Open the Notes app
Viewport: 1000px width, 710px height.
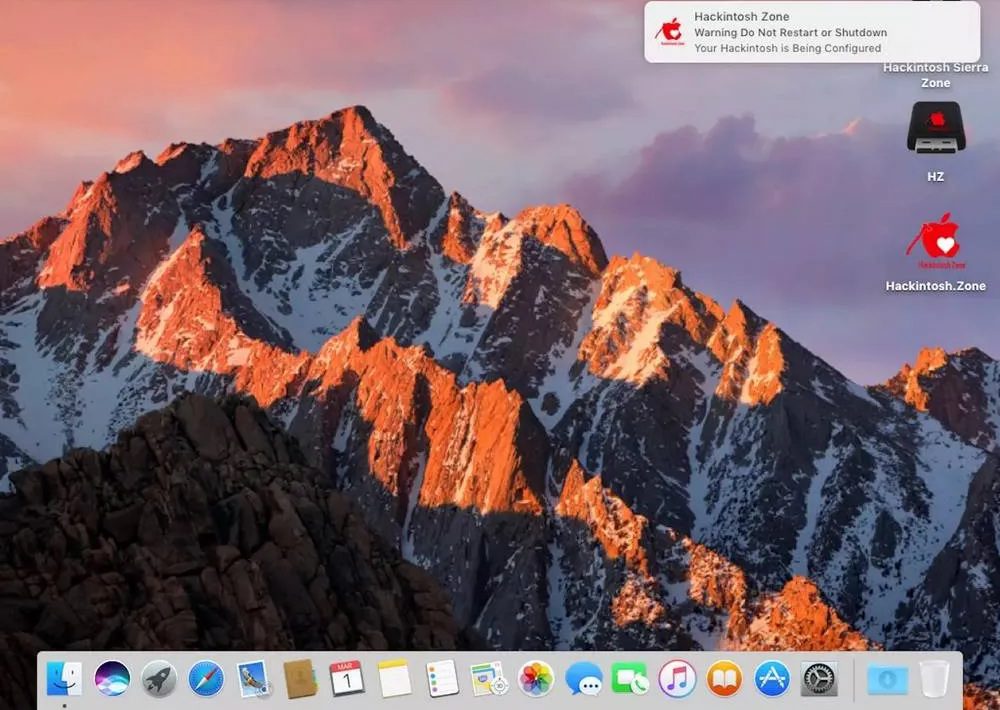(x=394, y=679)
